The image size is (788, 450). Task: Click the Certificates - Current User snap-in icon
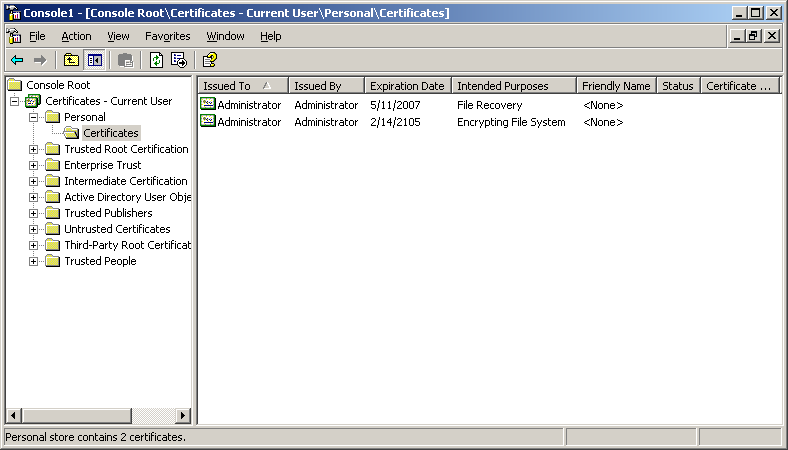click(33, 101)
